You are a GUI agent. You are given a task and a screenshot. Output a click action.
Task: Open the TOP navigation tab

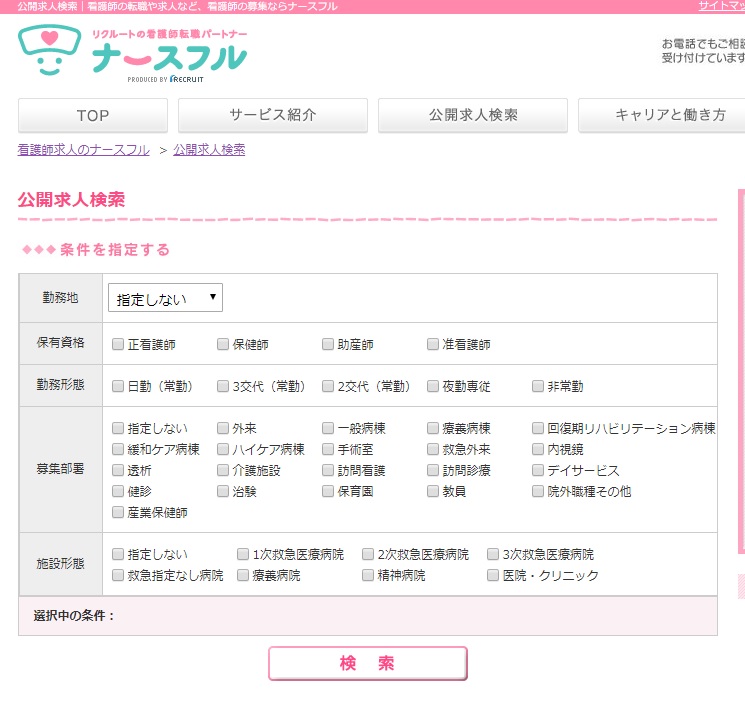click(x=93, y=115)
